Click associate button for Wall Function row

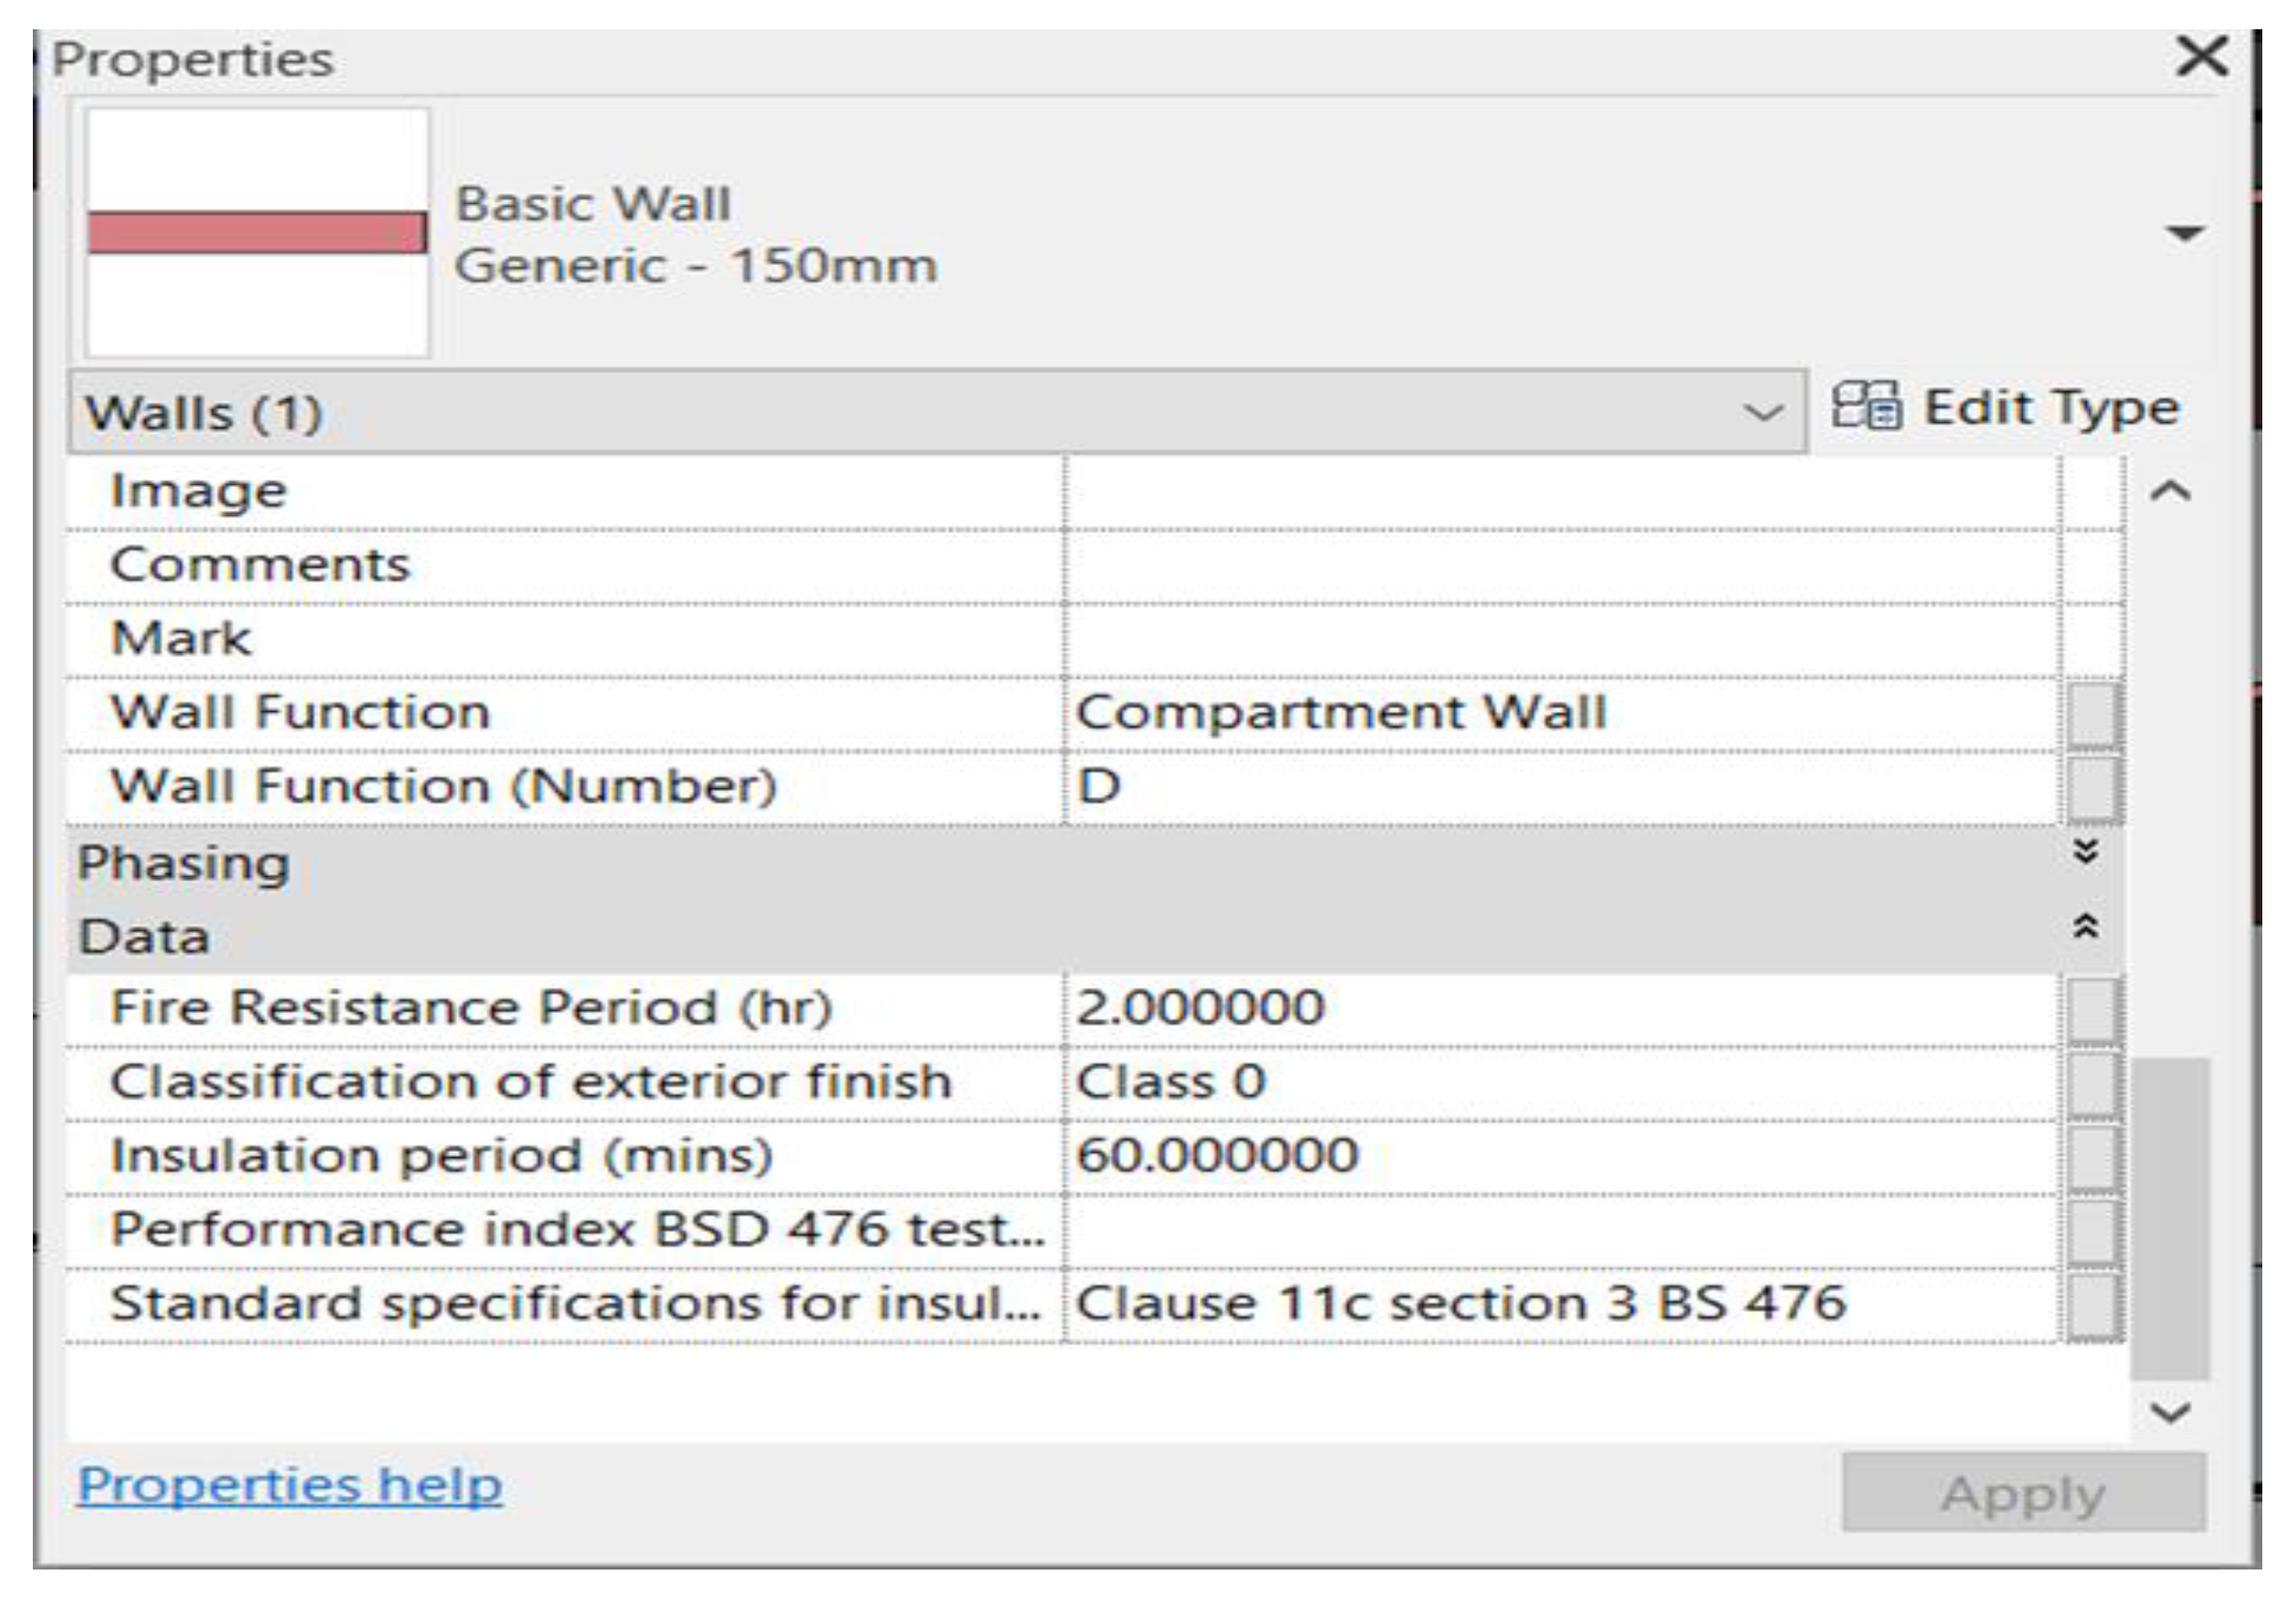click(x=2093, y=714)
